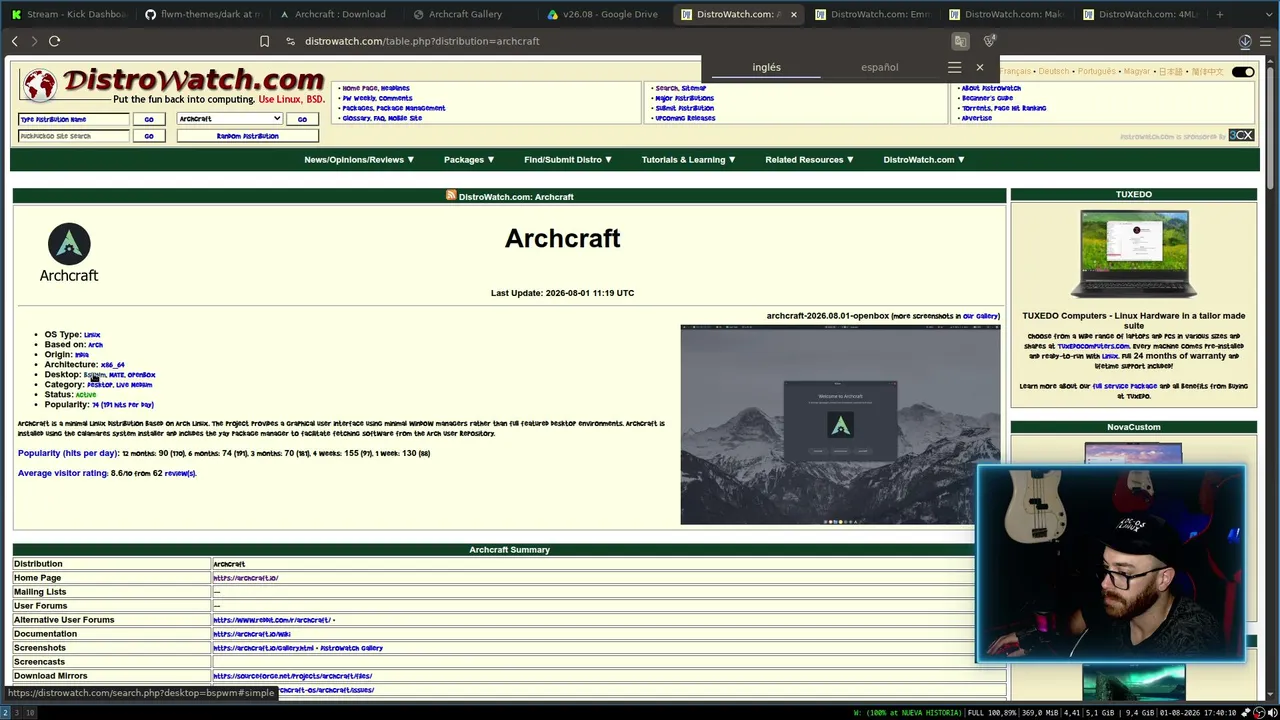Click the translate page icon
Screen dimensions: 1280x720
coord(960,41)
